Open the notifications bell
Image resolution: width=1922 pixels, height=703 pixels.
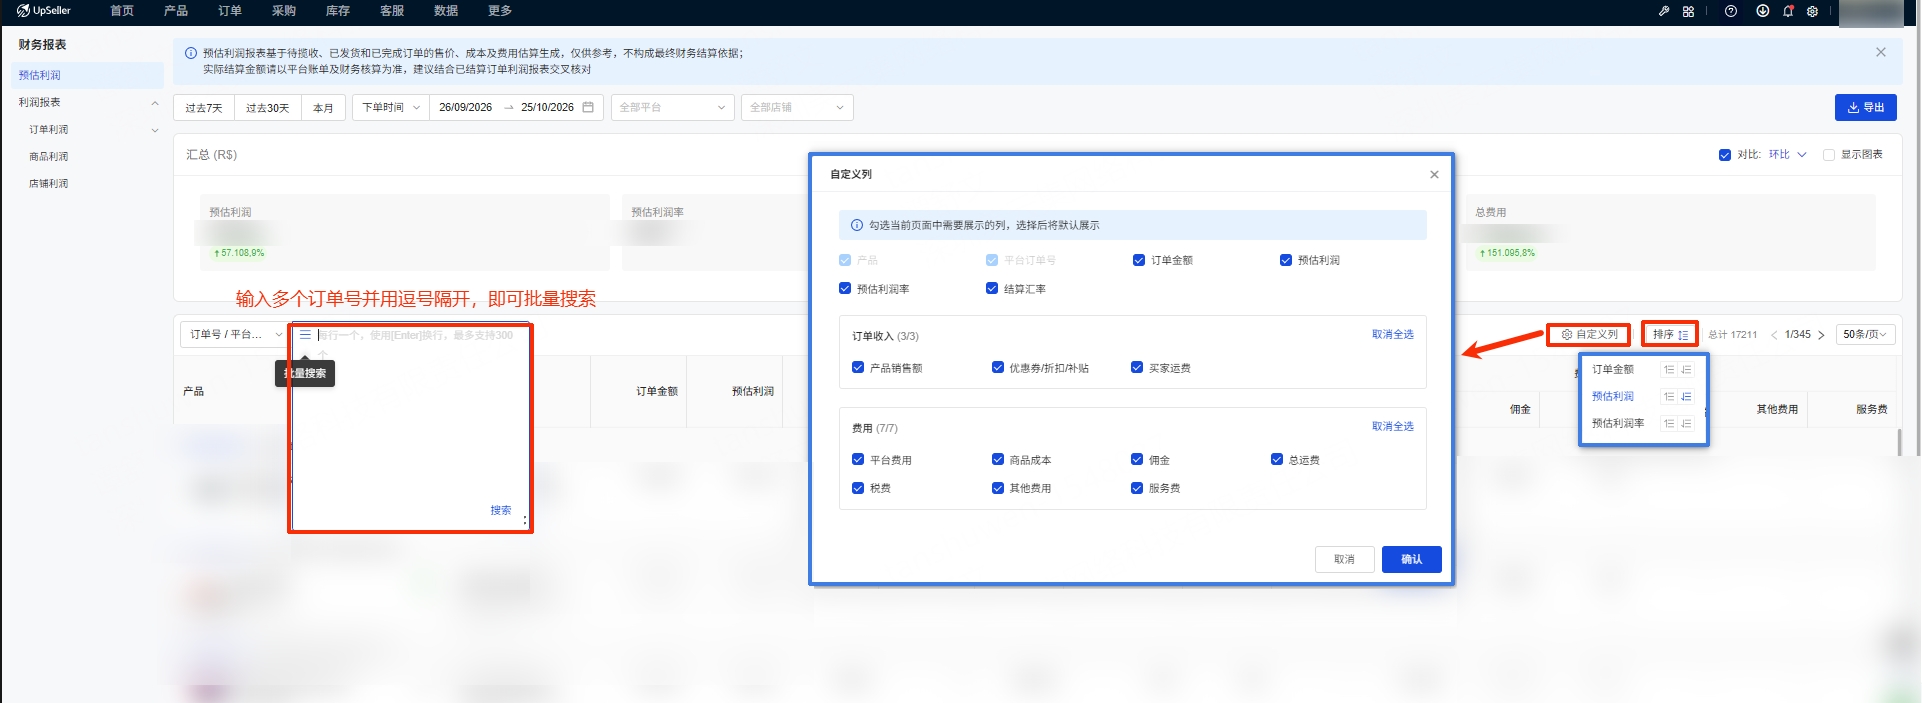coord(1788,11)
